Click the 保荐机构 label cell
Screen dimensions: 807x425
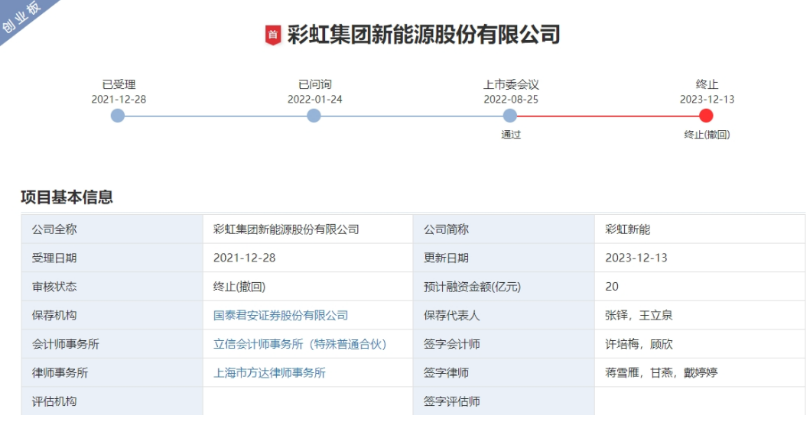tap(112, 315)
